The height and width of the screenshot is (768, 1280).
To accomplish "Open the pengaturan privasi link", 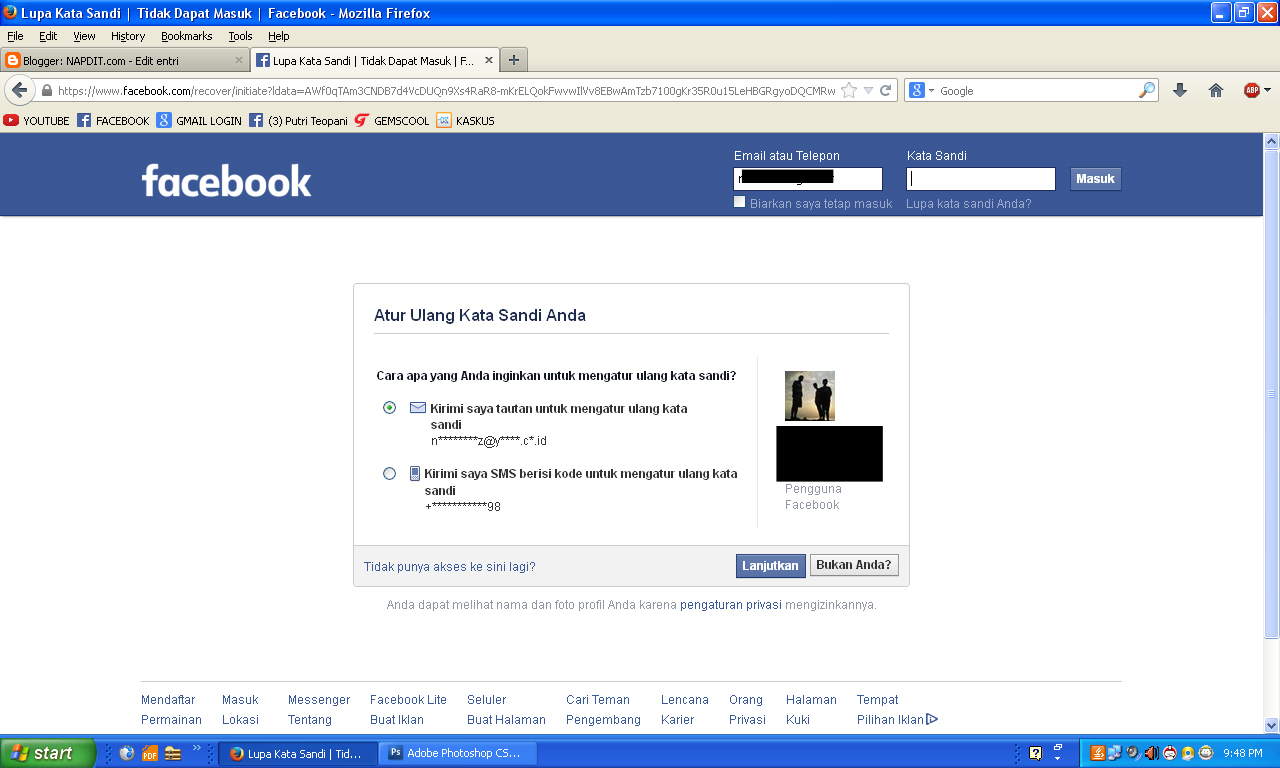I will click(731, 605).
